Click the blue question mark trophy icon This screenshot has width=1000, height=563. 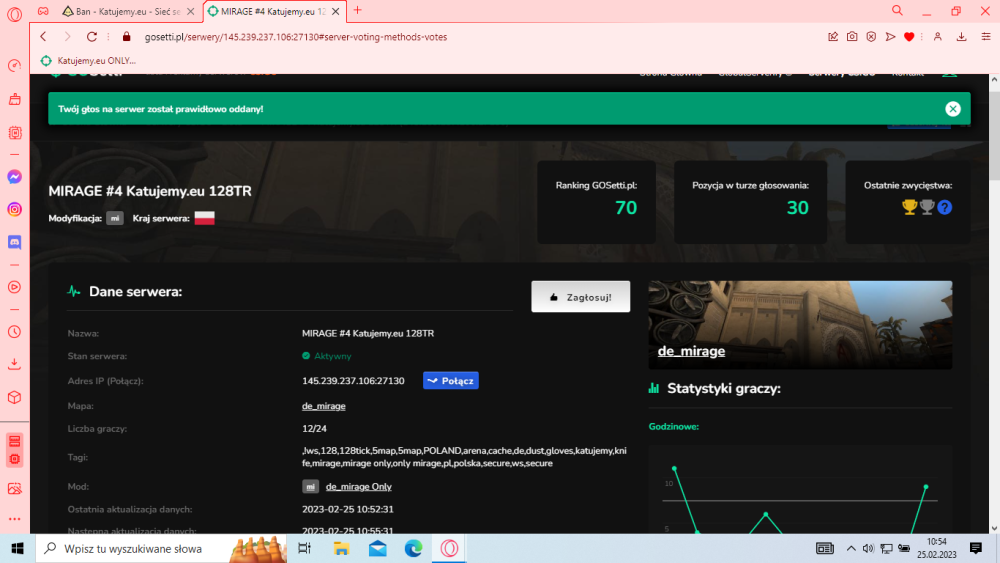tap(945, 207)
